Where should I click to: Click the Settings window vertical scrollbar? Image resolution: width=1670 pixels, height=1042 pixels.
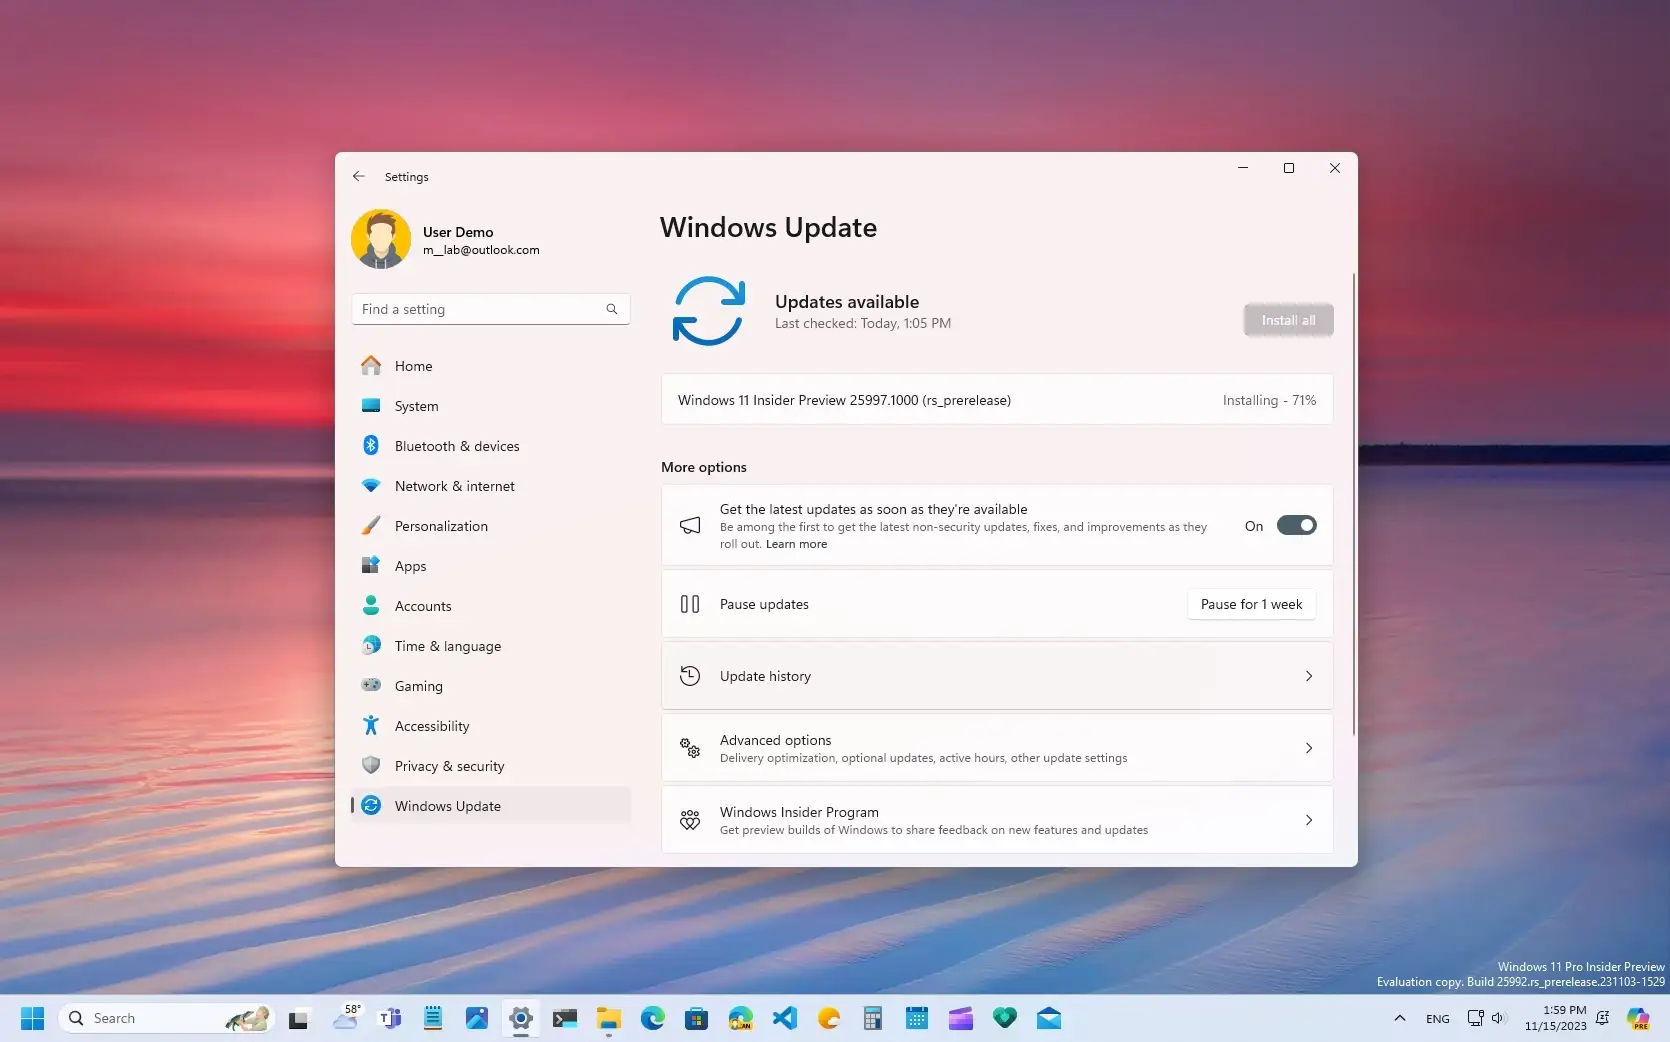pos(1354,504)
